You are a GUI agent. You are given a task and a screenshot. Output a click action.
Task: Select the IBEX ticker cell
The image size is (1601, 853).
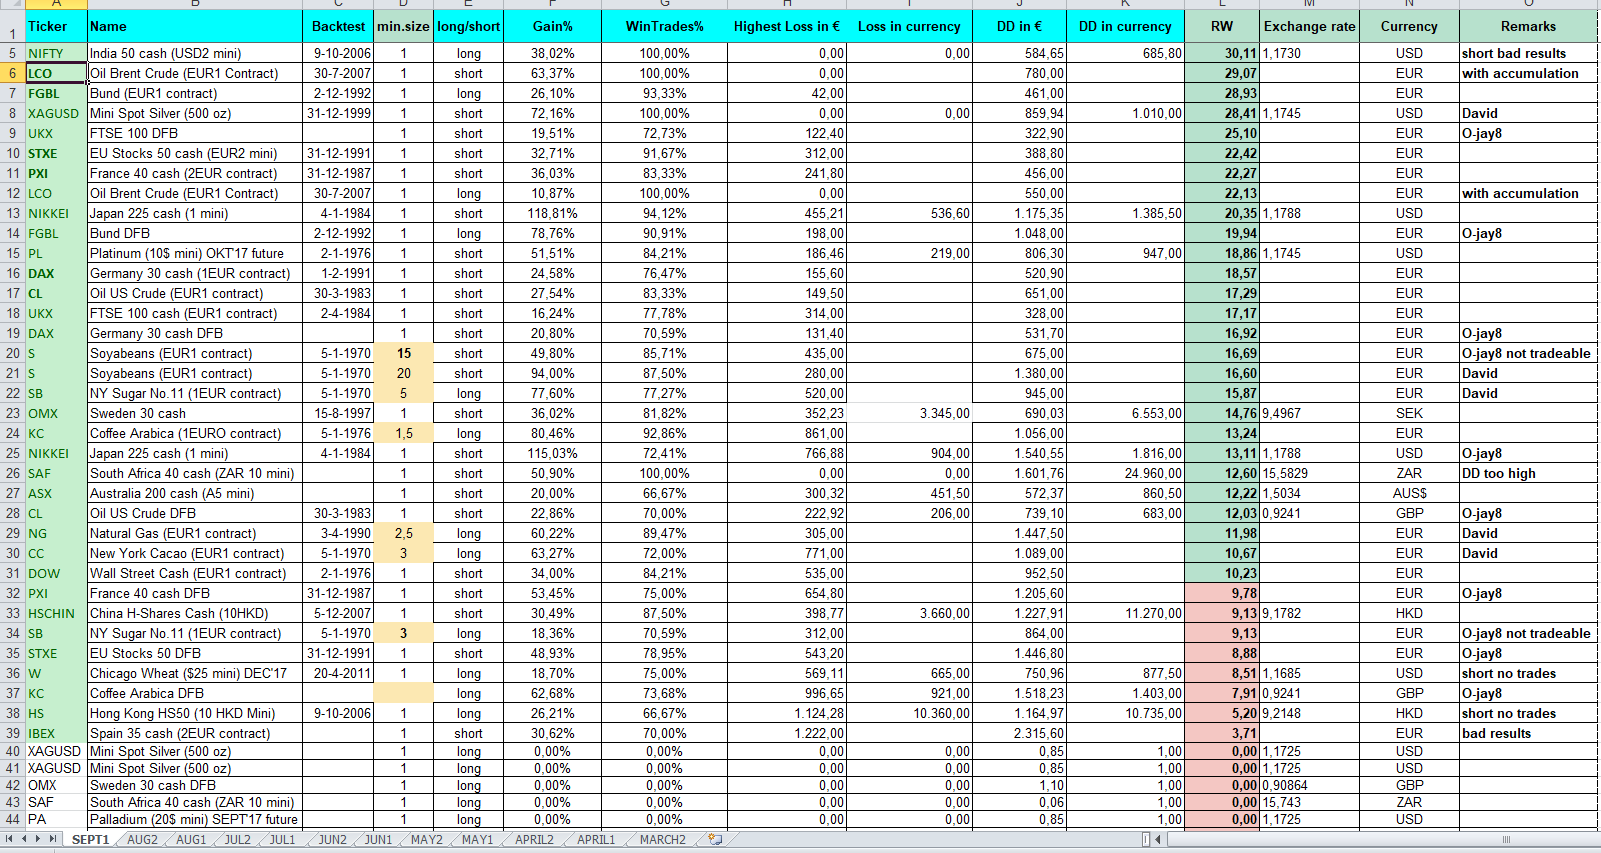point(56,733)
